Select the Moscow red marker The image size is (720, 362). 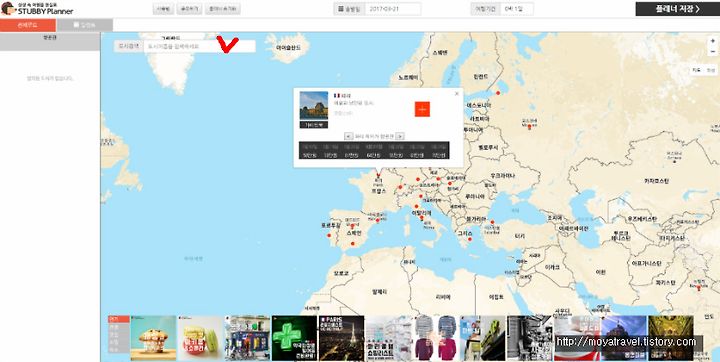pos(529,126)
